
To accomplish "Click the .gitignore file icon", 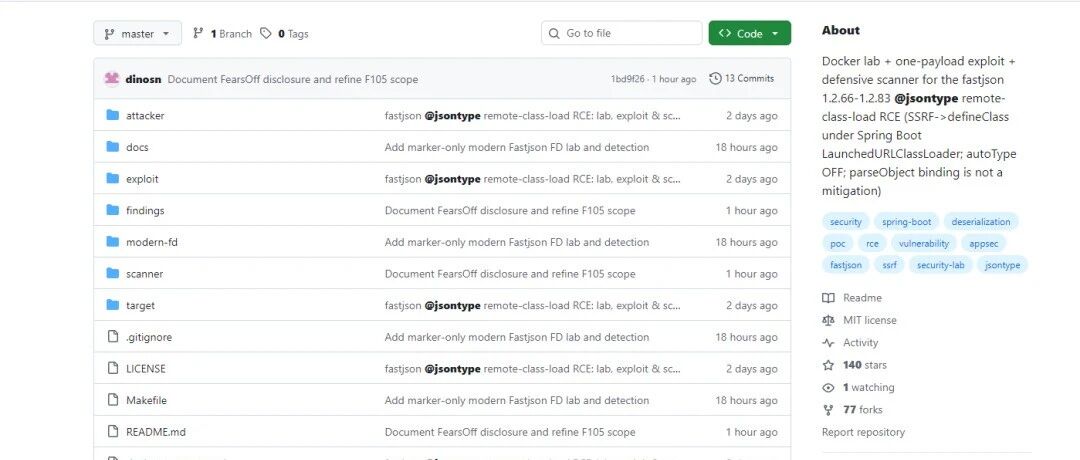I will click(113, 337).
